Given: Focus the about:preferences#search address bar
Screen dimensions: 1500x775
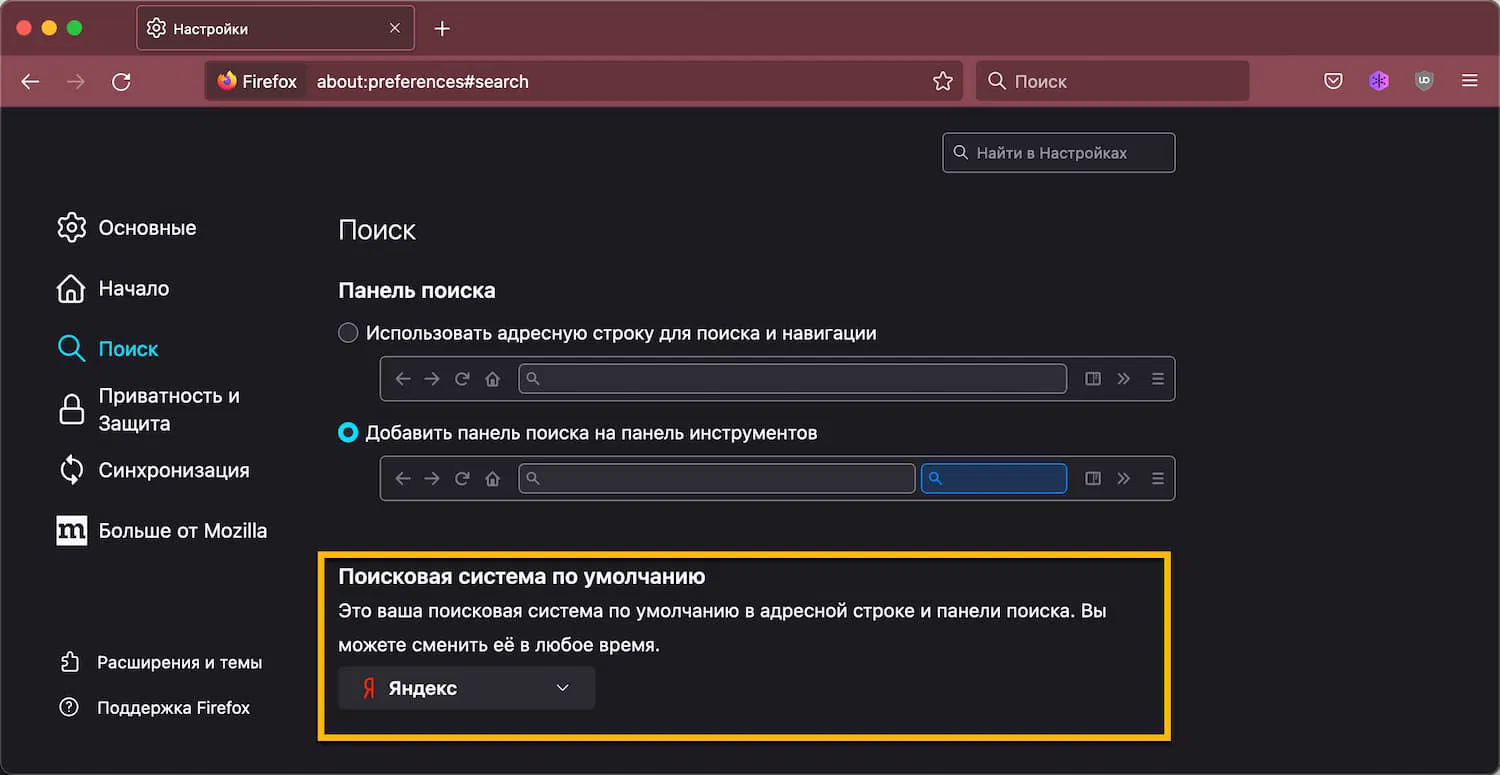Looking at the screenshot, I should click(x=584, y=82).
